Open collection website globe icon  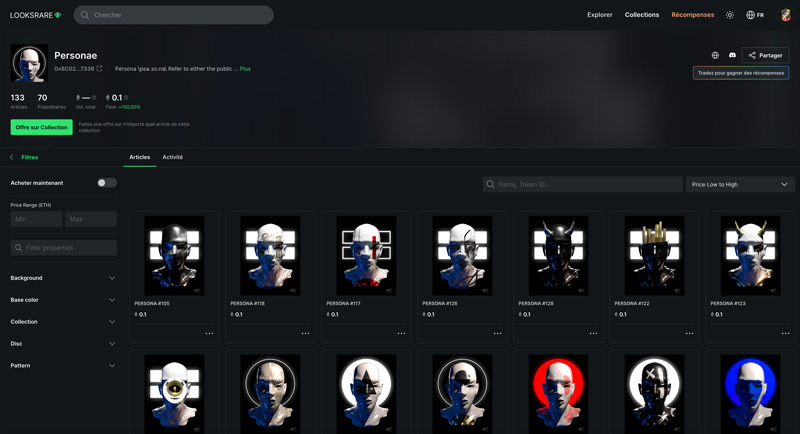pos(715,55)
